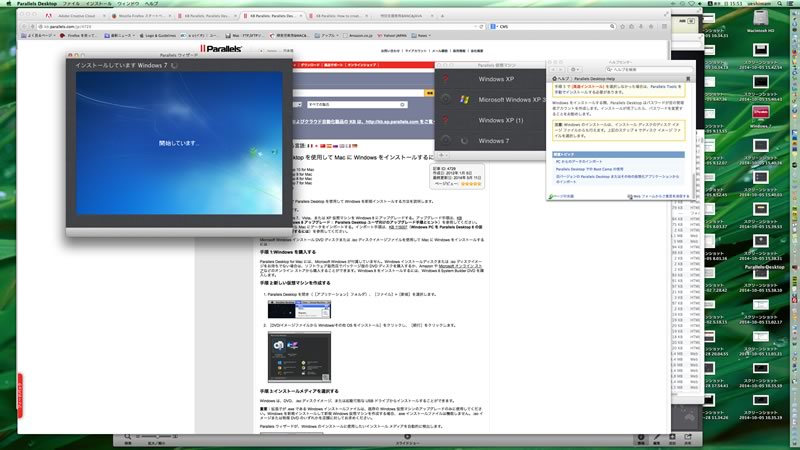The image size is (800, 450).
Task: Open Help Center bookmarks icon
Action: [x=688, y=79]
